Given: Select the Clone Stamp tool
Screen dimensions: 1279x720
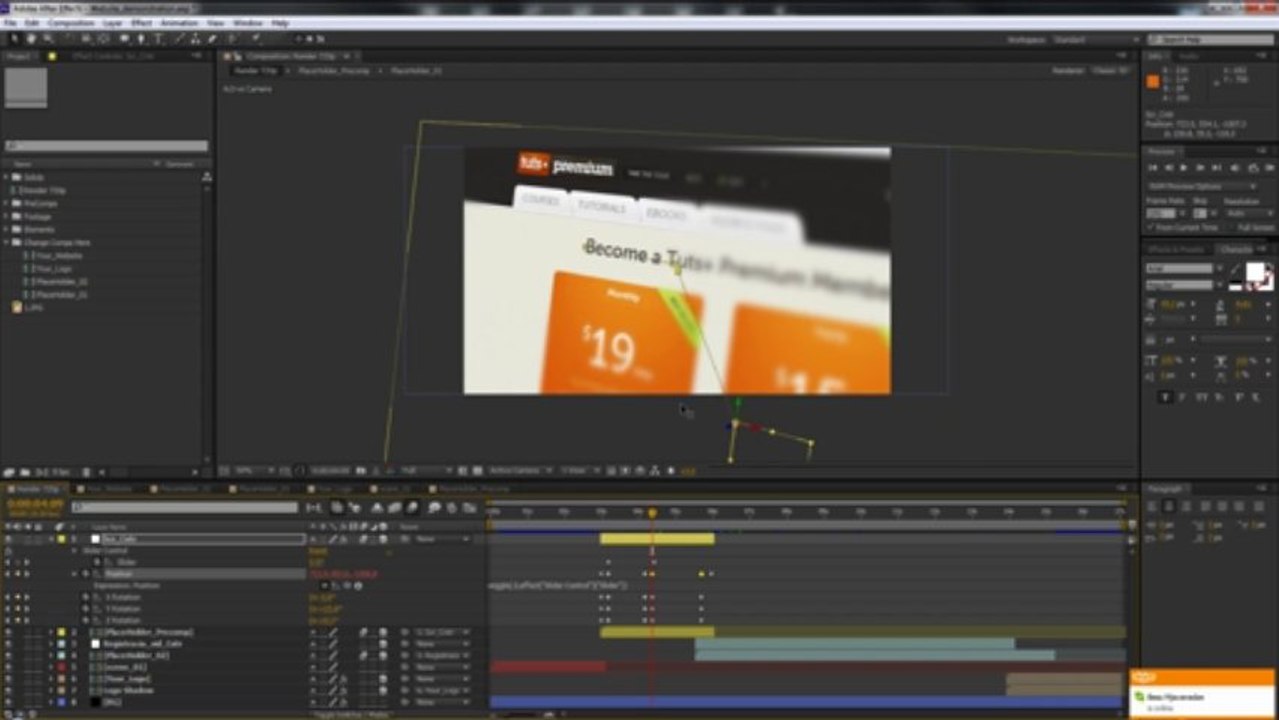Looking at the screenshot, I should (x=195, y=39).
